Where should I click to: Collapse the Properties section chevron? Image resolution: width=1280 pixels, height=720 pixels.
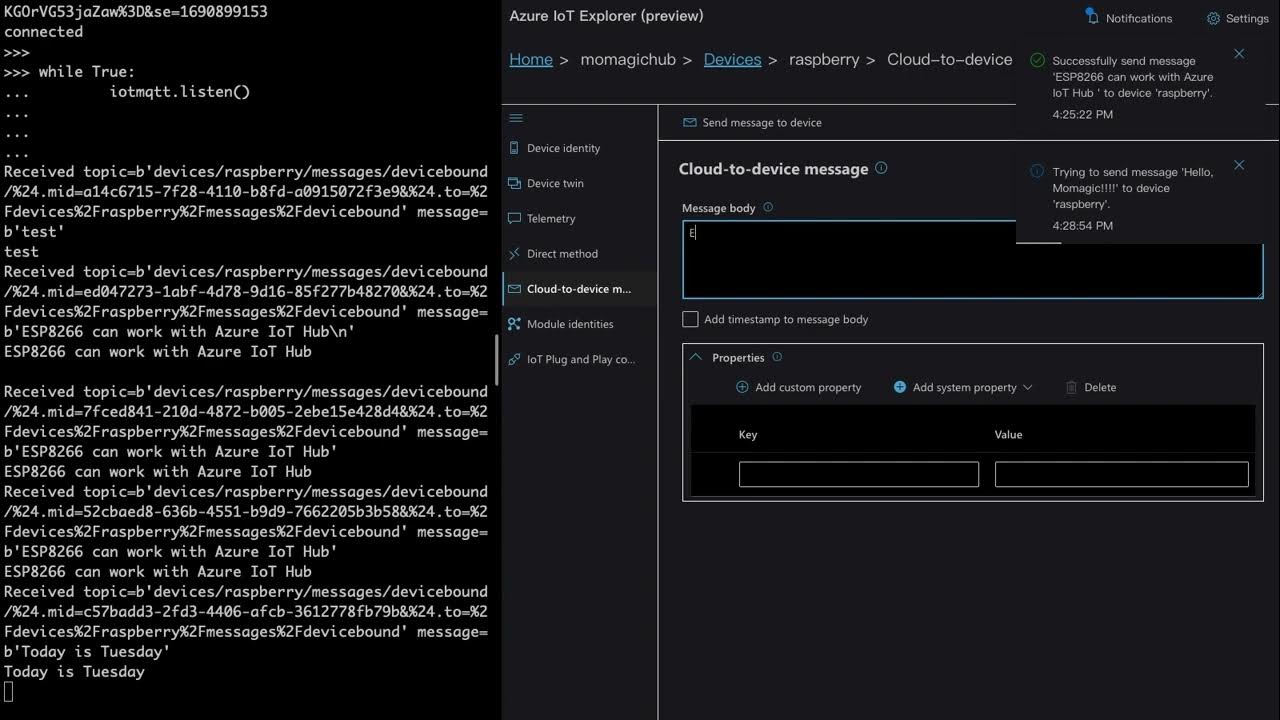coord(696,357)
